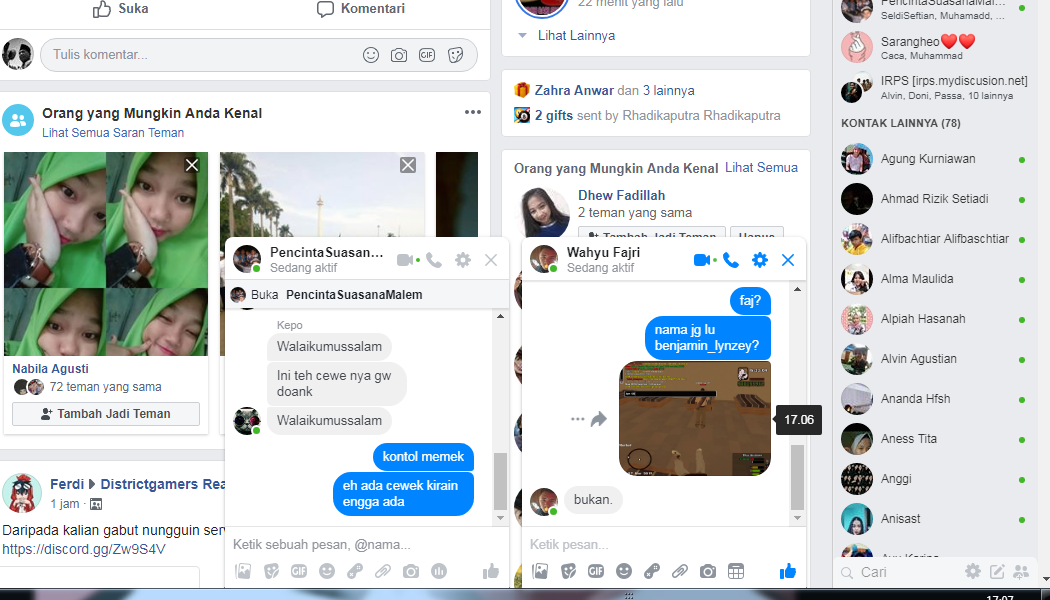
Task: Compose new message from chat sidebar
Action: pyautogui.click(x=997, y=571)
